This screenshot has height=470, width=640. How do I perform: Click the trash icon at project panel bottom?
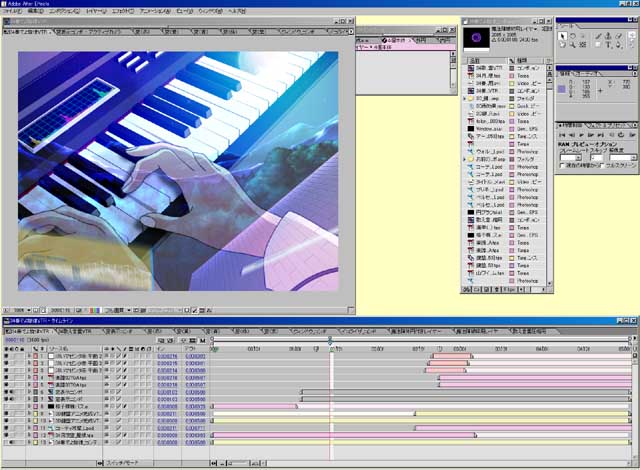[496, 289]
